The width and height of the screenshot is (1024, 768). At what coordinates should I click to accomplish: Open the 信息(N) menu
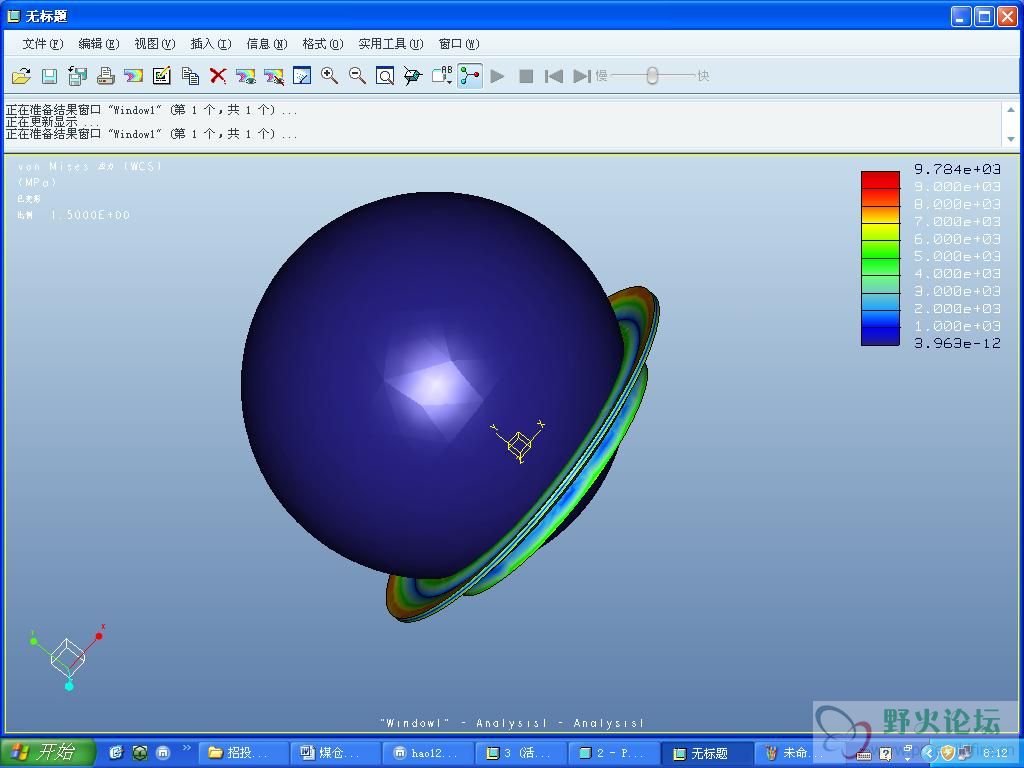coord(266,44)
